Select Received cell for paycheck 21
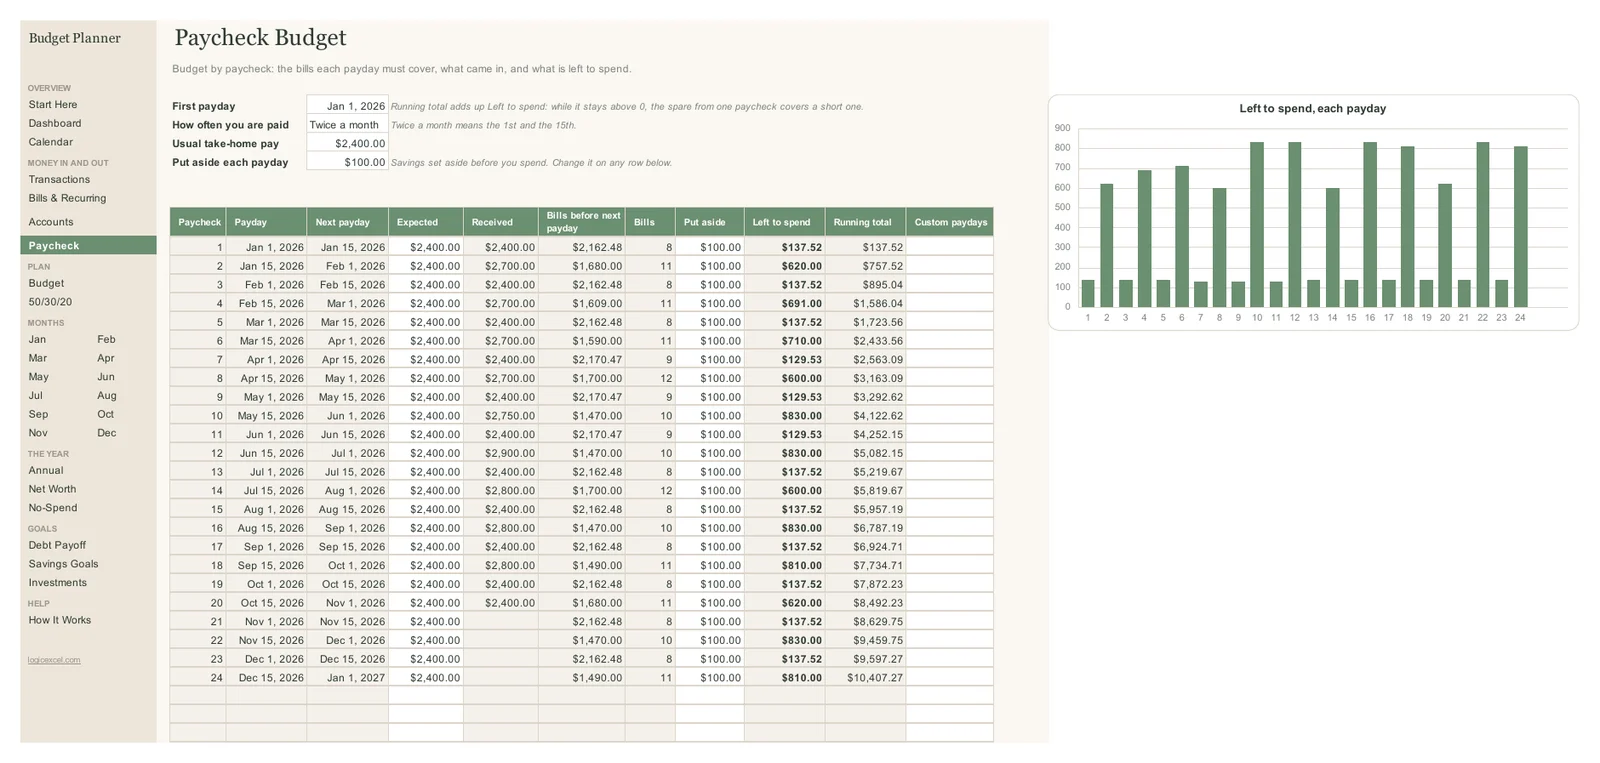The height and width of the screenshot is (763, 1600). (501, 622)
